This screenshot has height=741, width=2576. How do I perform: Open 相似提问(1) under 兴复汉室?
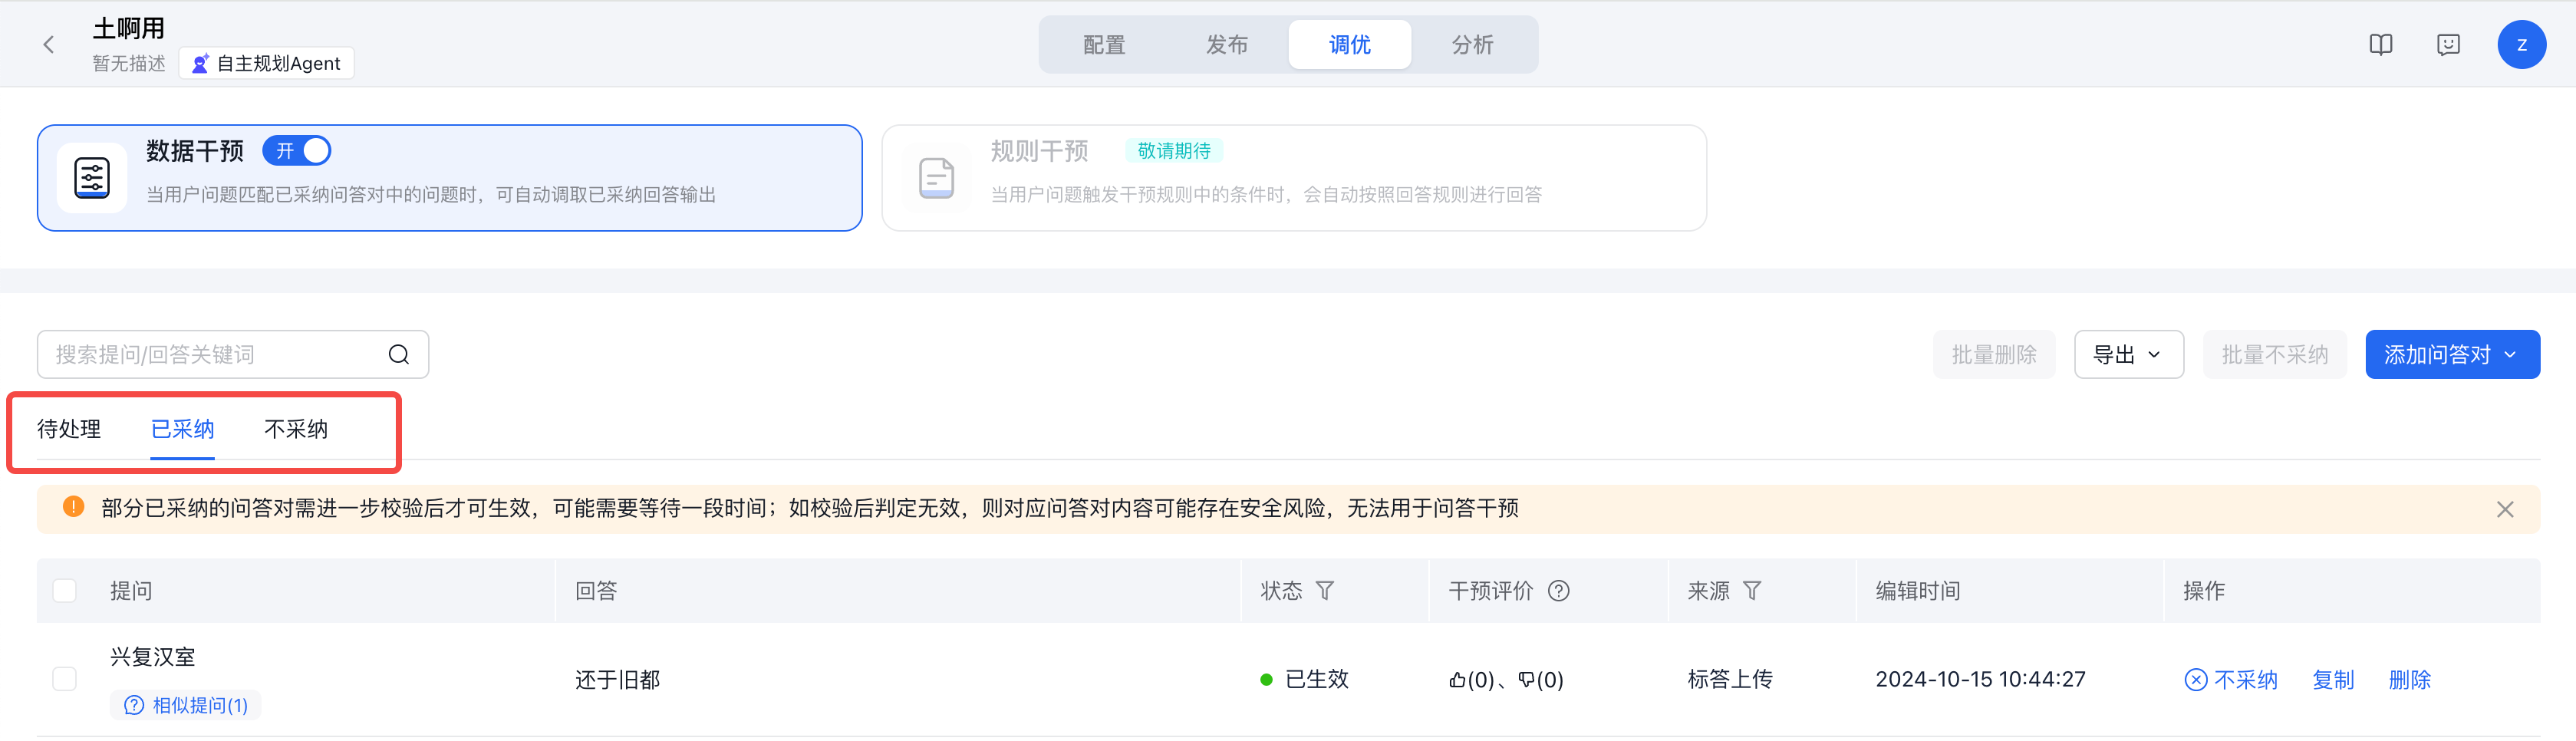point(186,705)
